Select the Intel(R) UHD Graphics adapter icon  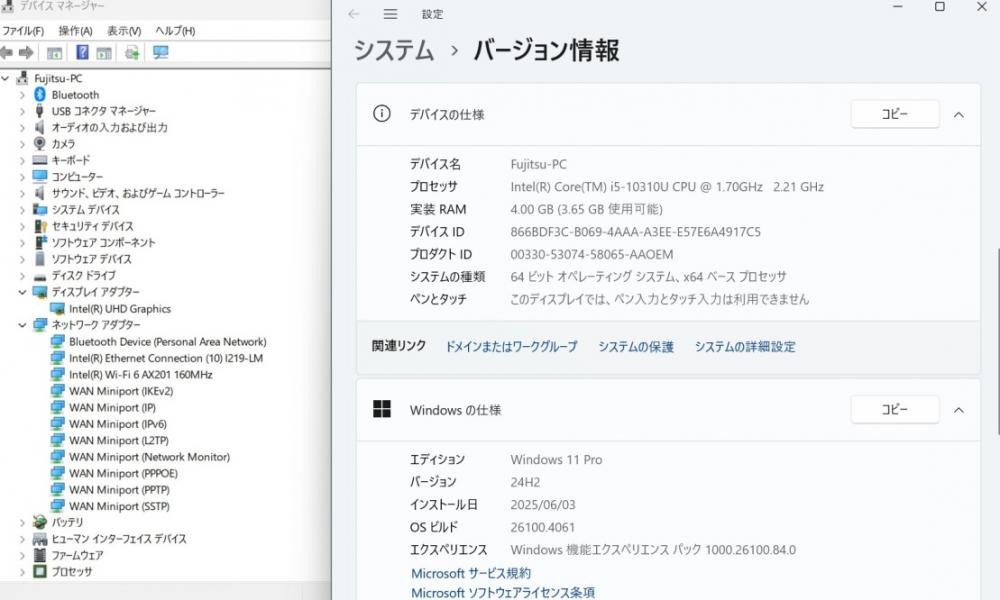(57, 309)
